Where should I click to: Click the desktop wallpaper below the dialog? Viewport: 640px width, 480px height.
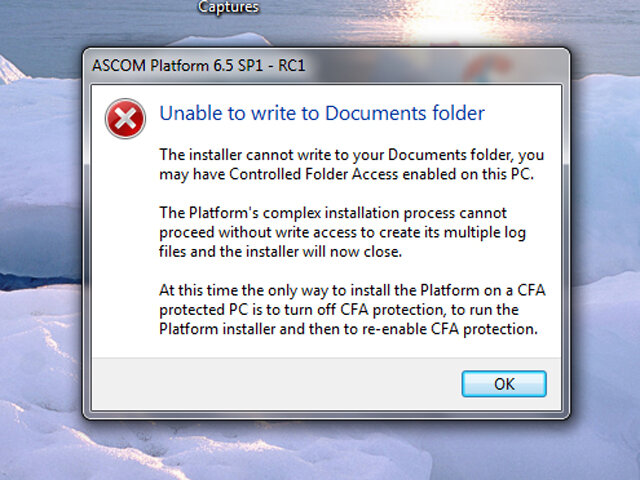tap(320, 450)
